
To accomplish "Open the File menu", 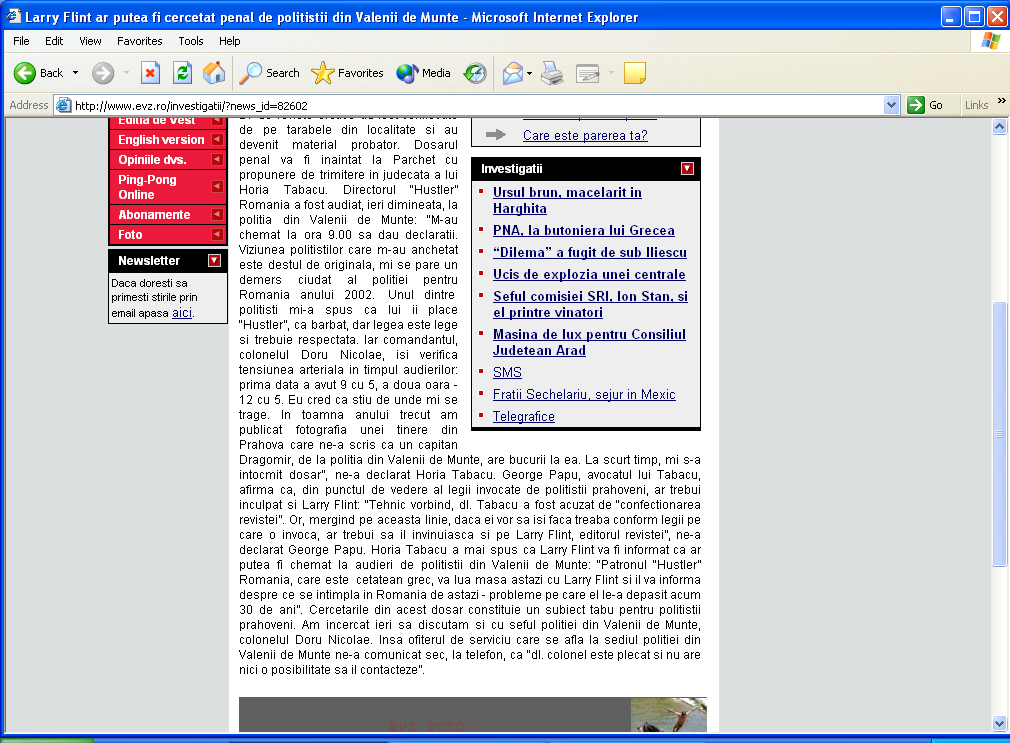I will (x=21, y=41).
